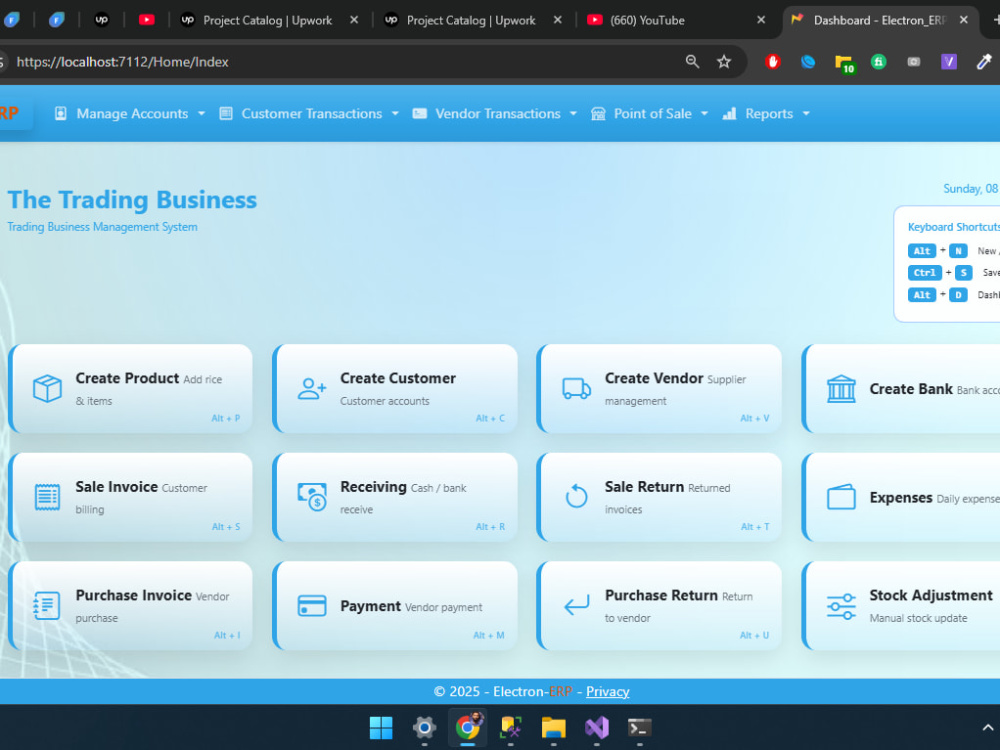Open the Manage Accounts menu
The image size is (1000, 750).
[x=130, y=114]
